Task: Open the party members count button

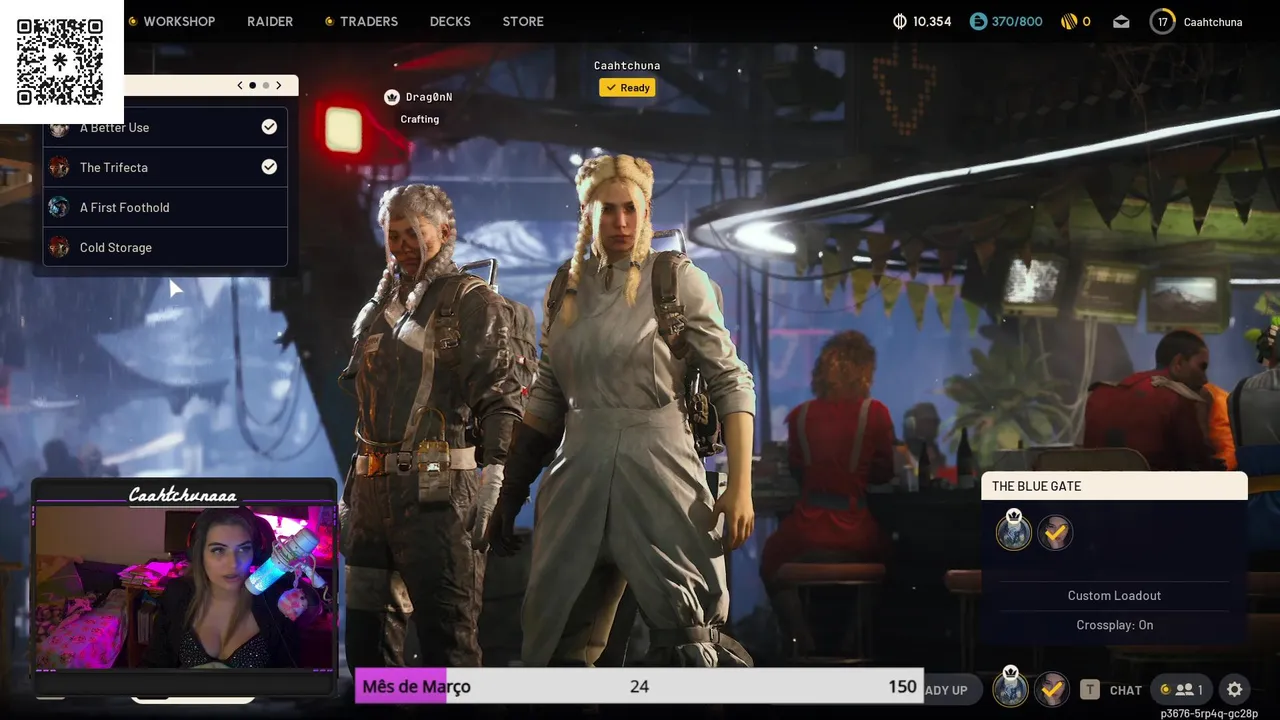Action: click(x=1183, y=689)
